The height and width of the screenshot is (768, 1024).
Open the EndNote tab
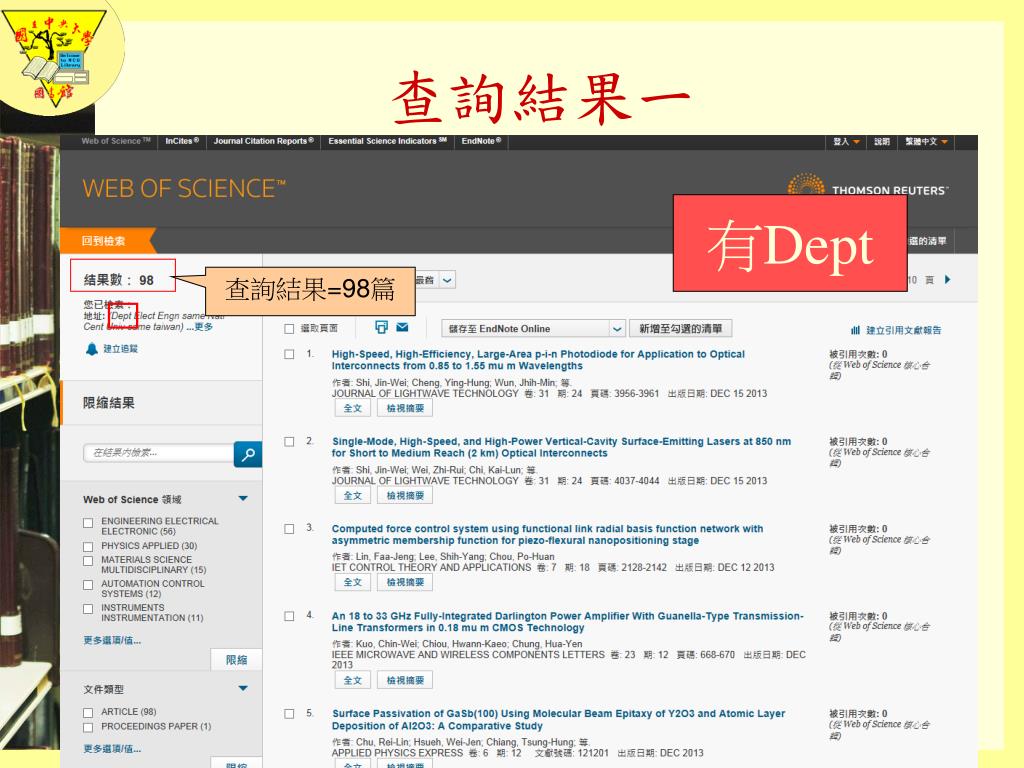click(x=481, y=141)
